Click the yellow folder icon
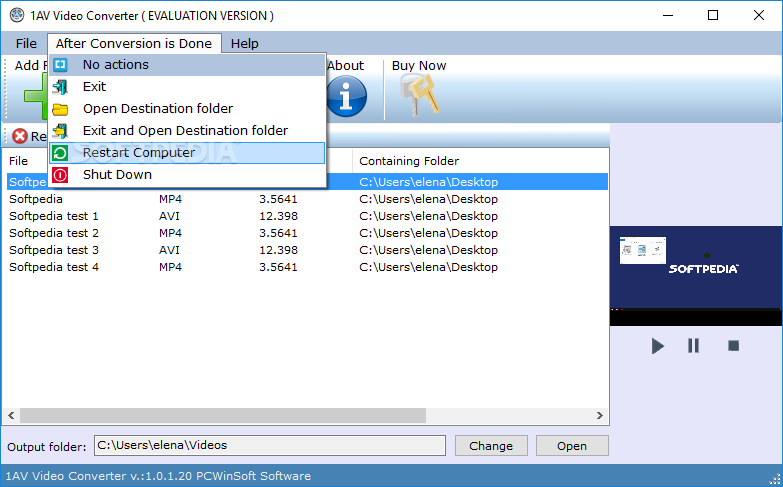The image size is (783, 487). pos(60,109)
